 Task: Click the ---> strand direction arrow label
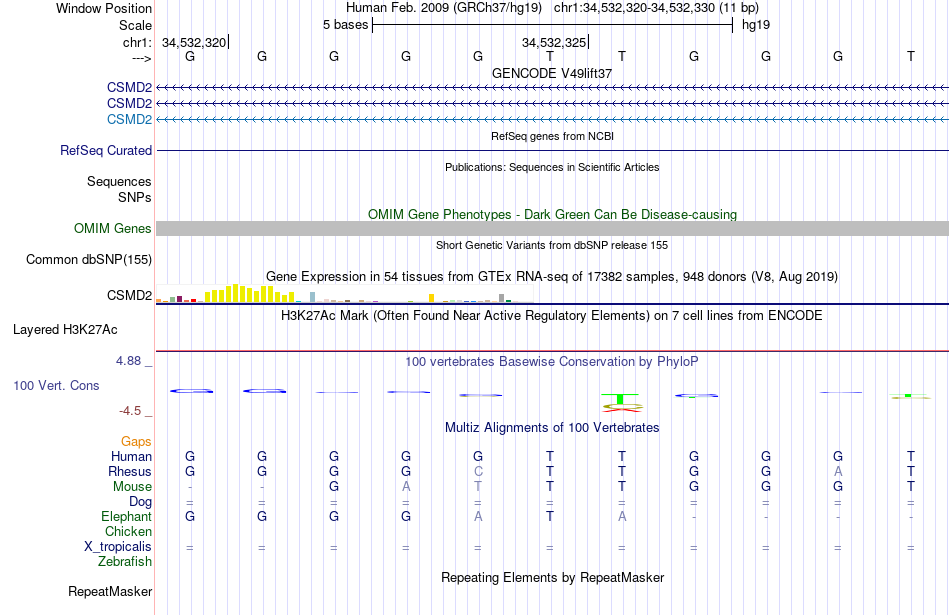[x=142, y=58]
